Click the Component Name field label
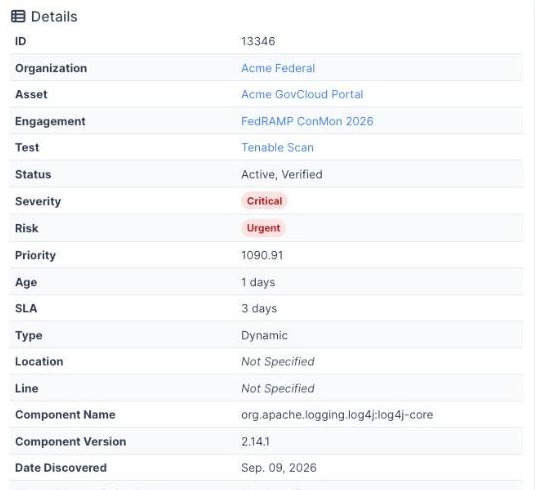 click(x=65, y=415)
